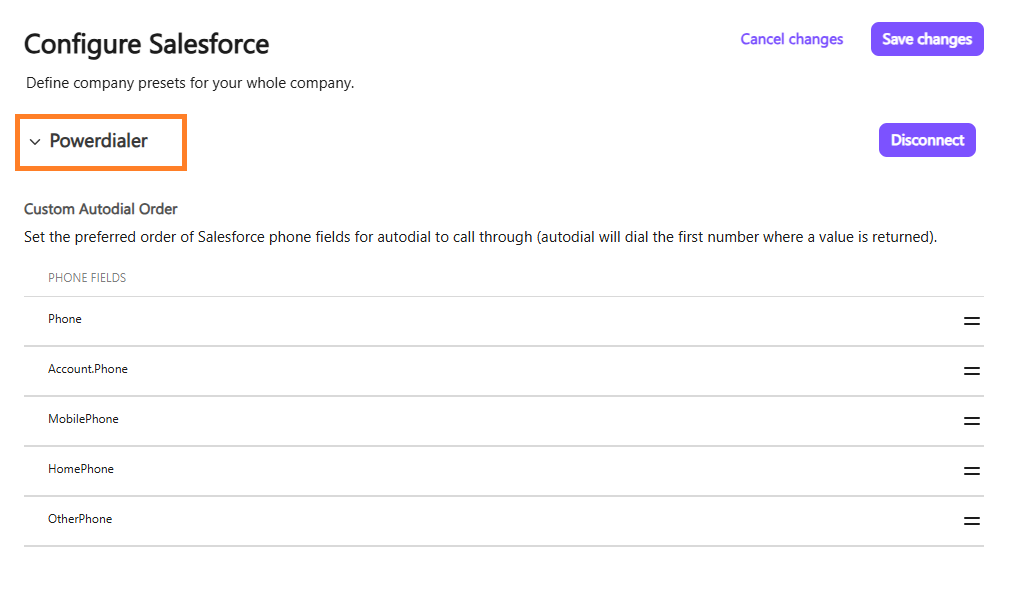
Task: Select the Phone field label
Action: [64, 319]
